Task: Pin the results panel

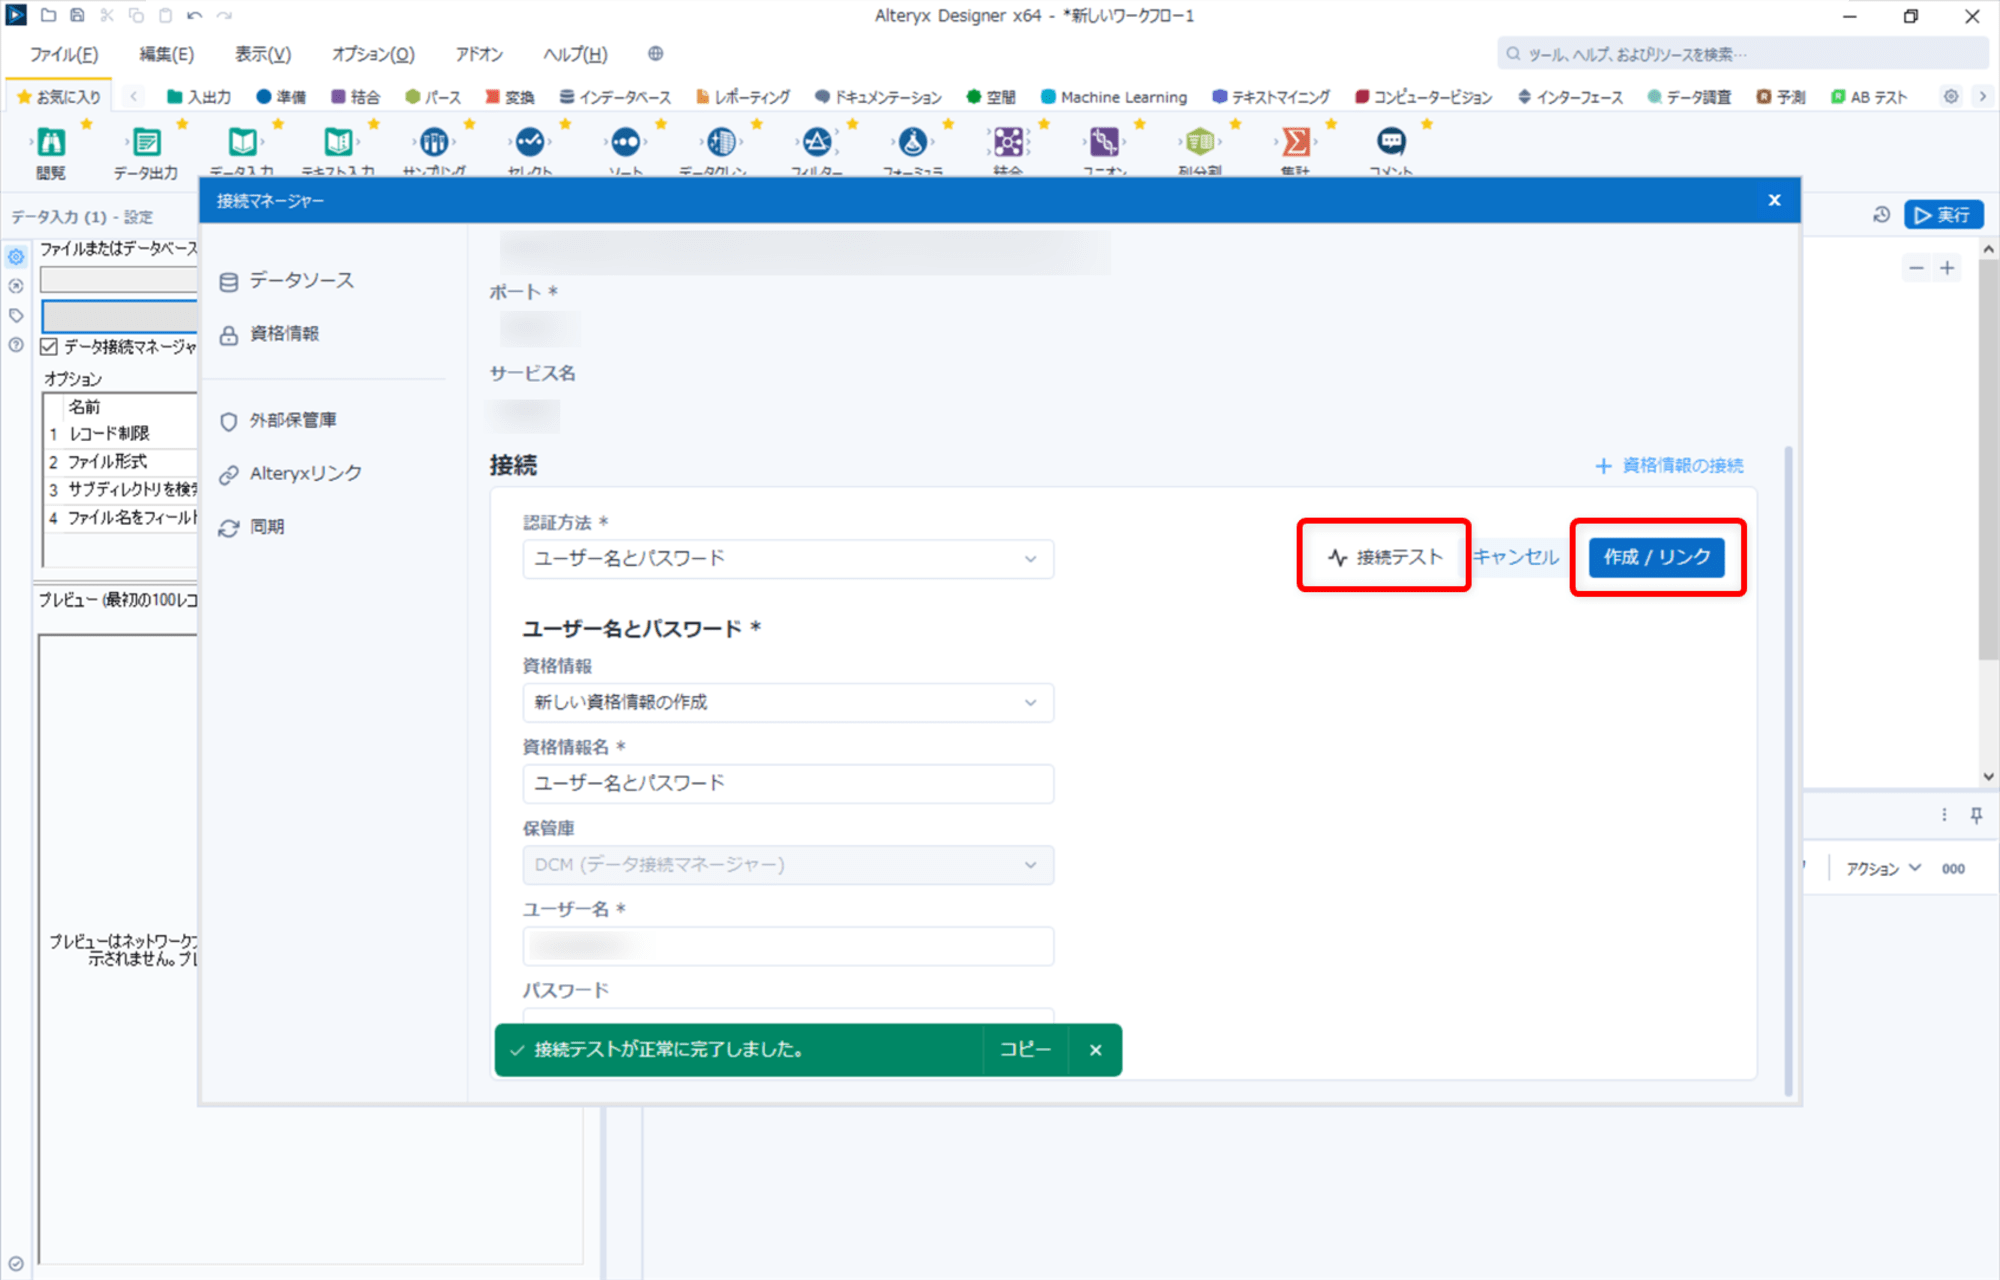Action: tap(1976, 815)
